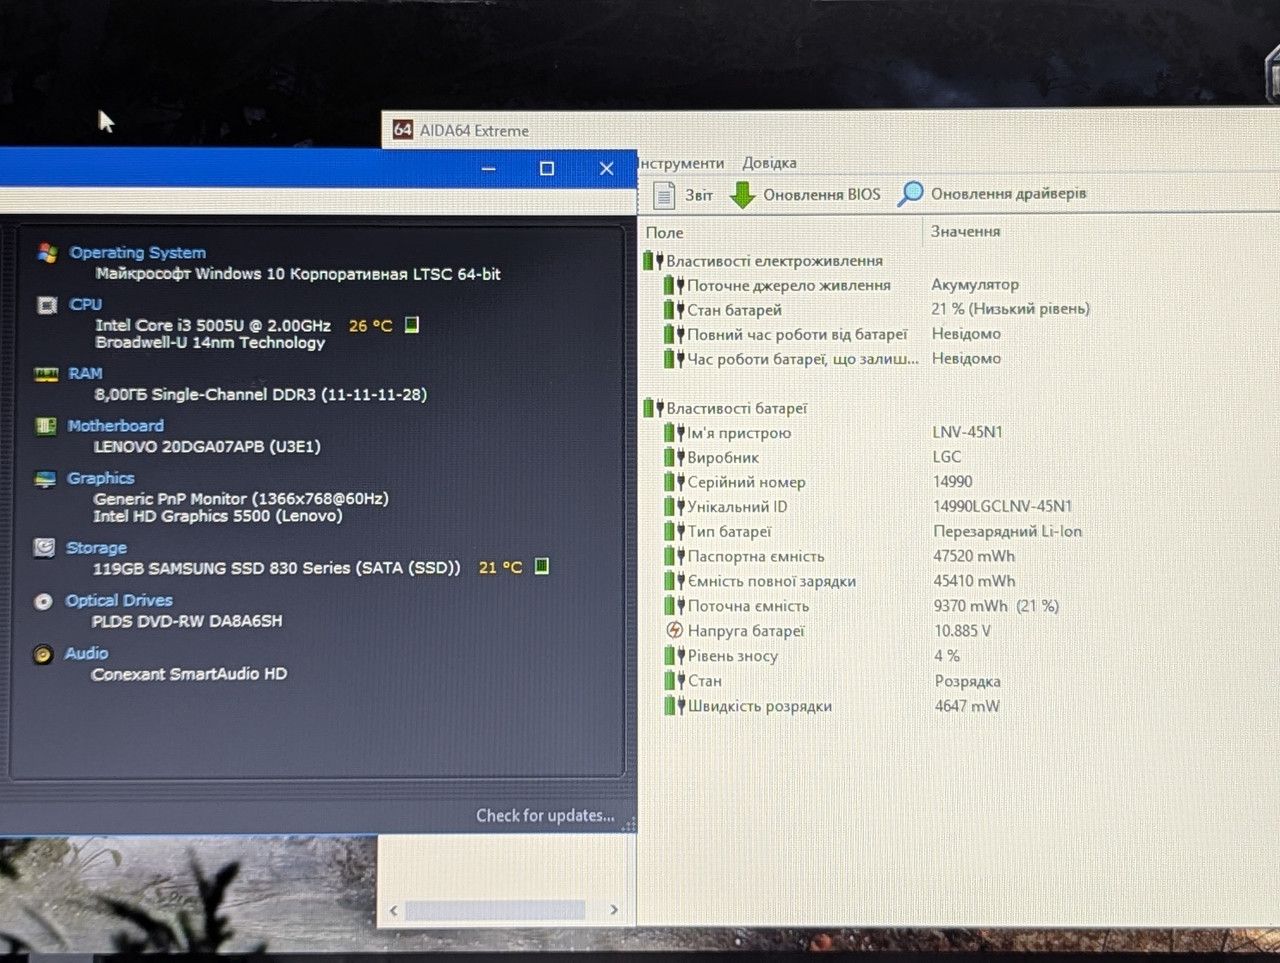Click the CPU 26 °C temperature indicator icon
The width and height of the screenshot is (1280, 963).
411,325
